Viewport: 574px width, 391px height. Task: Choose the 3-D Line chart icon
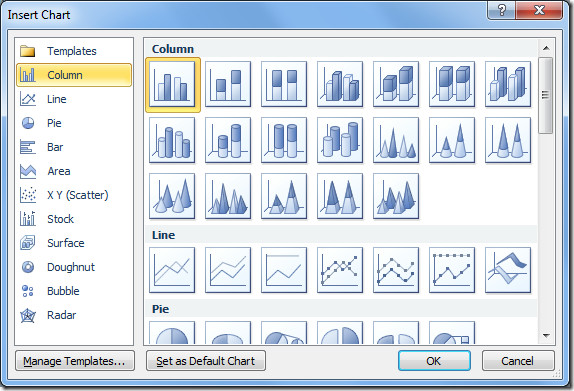point(508,271)
